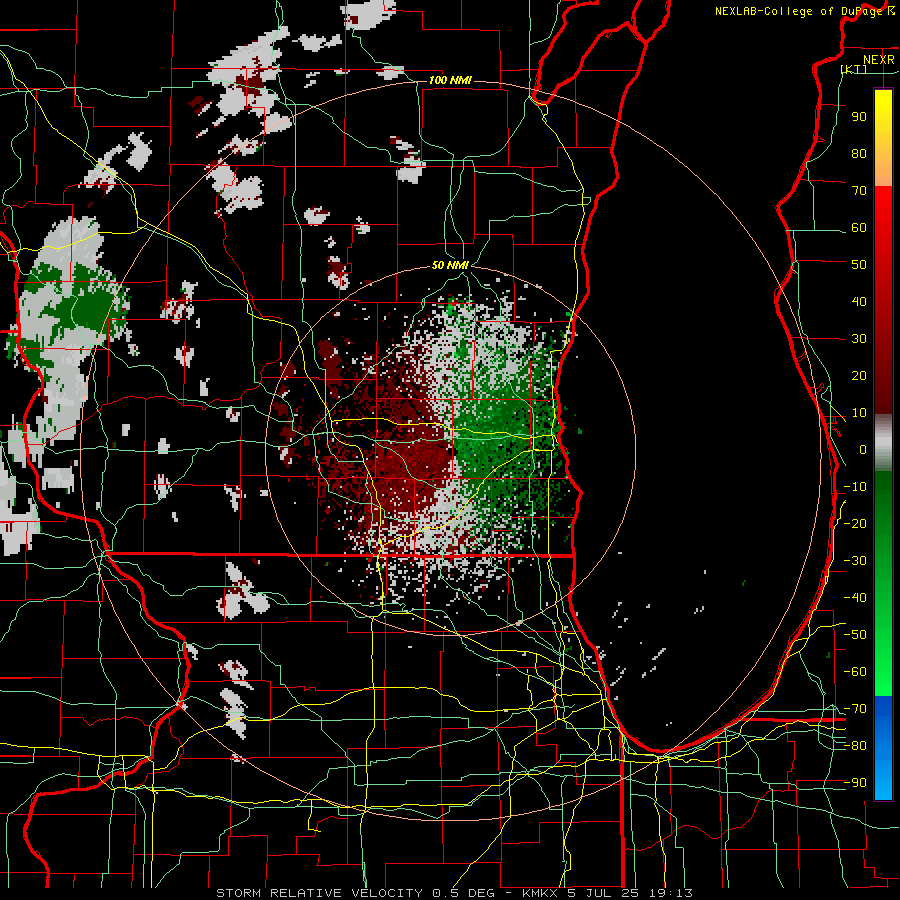Image resolution: width=900 pixels, height=900 pixels.
Task: Click the 40 value on velocity scale
Action: (x=859, y=301)
